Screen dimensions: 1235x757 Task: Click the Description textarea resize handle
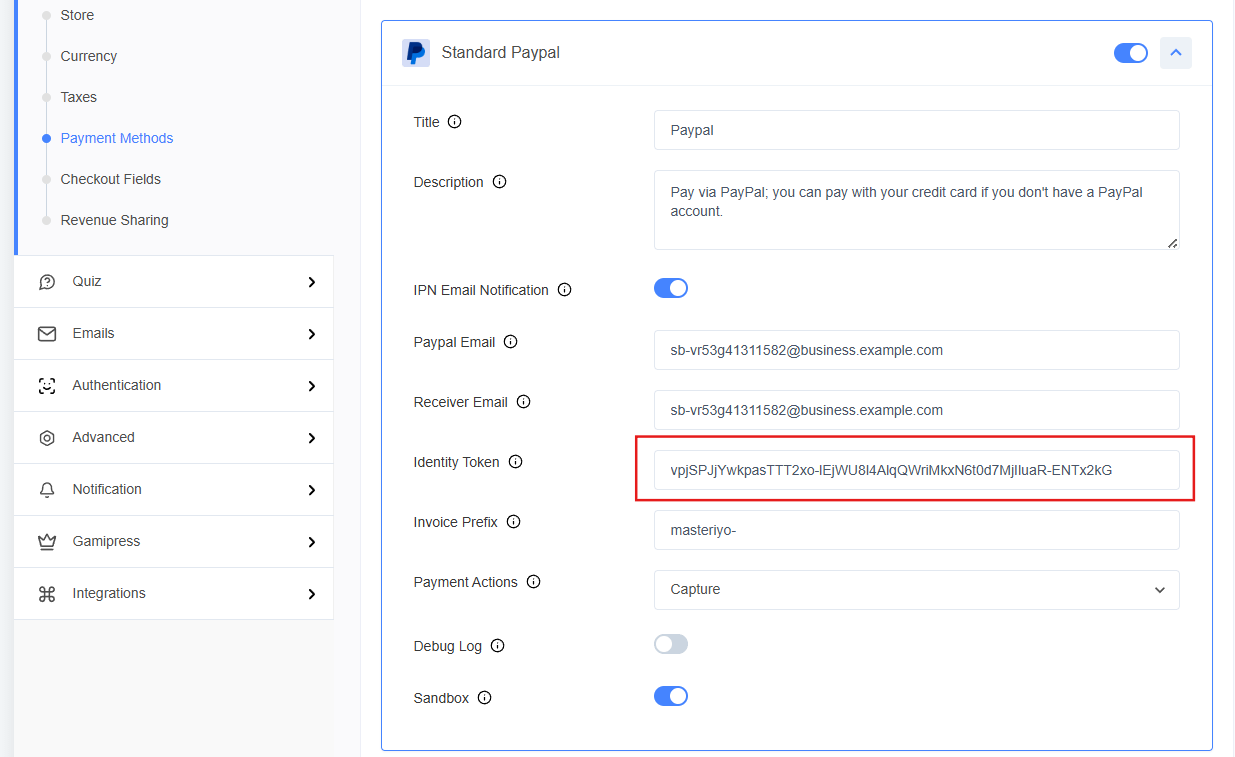click(x=1172, y=242)
